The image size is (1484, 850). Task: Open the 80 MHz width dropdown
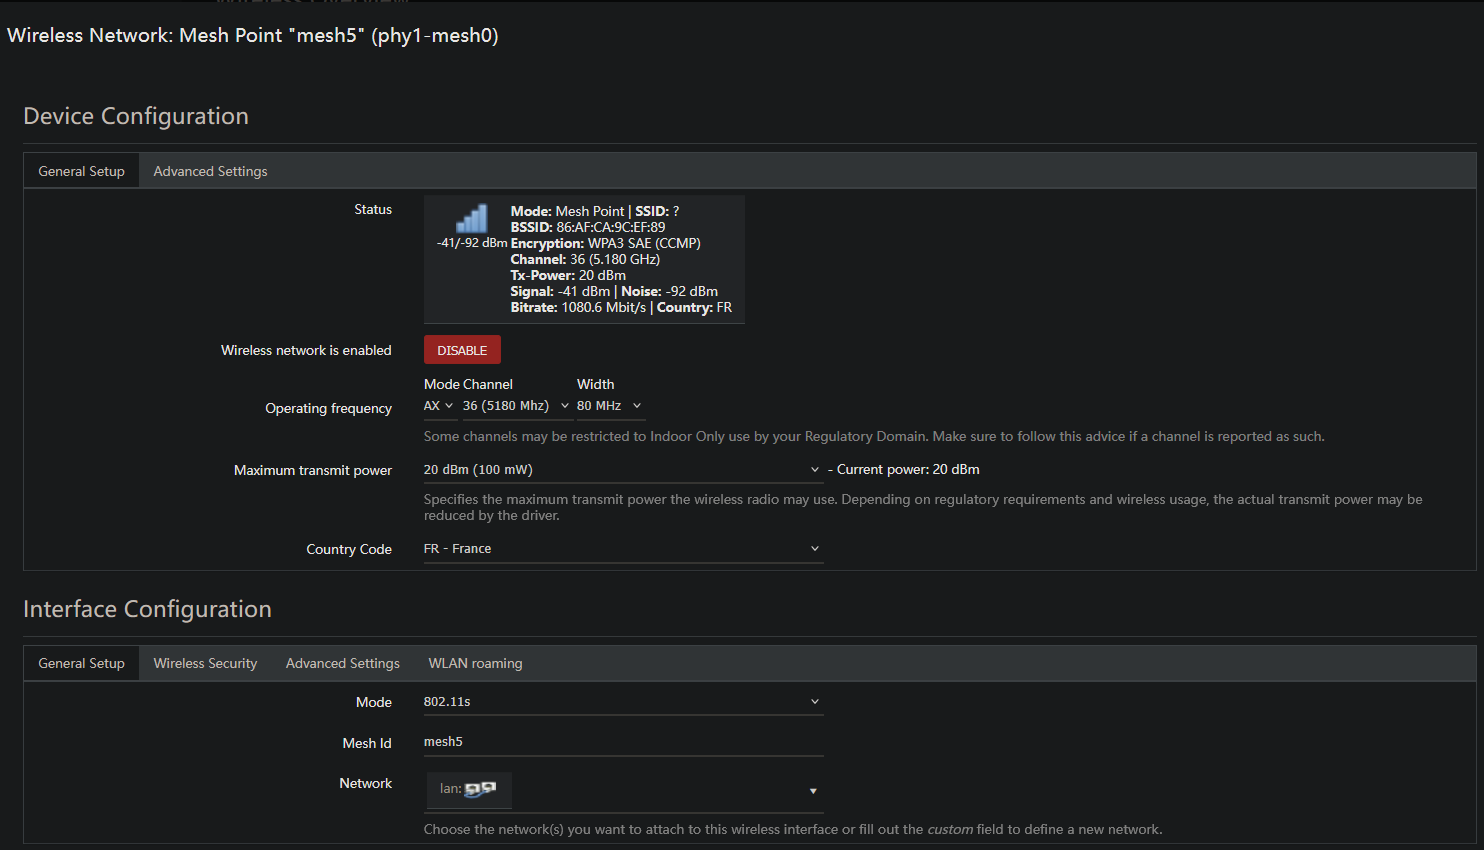(609, 406)
